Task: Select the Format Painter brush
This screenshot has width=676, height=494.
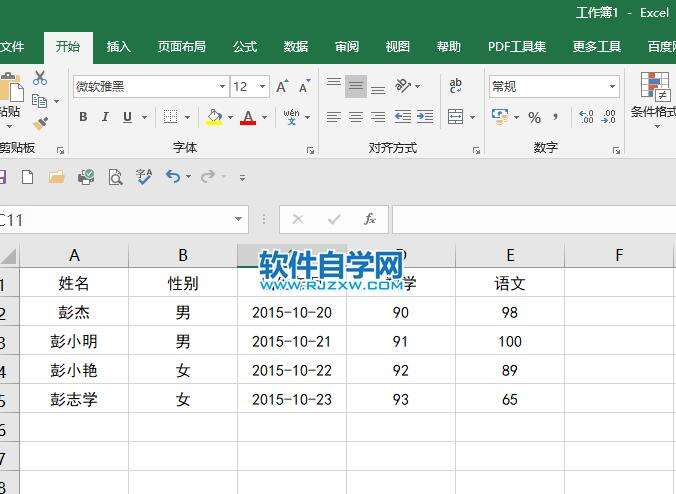Action: [41, 124]
